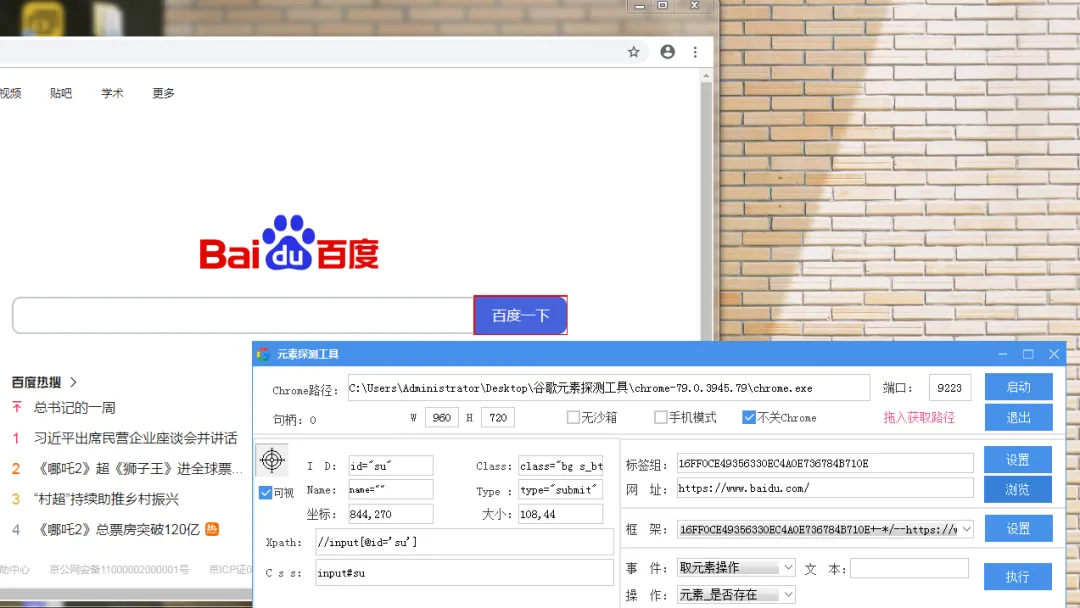Open the 操作 dropdown showing 元素_是否存在

tap(787, 594)
